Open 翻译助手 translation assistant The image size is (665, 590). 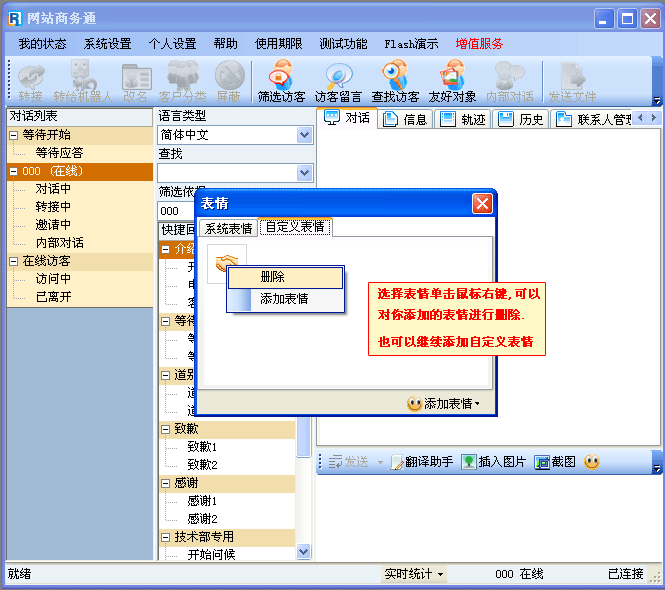pos(422,461)
